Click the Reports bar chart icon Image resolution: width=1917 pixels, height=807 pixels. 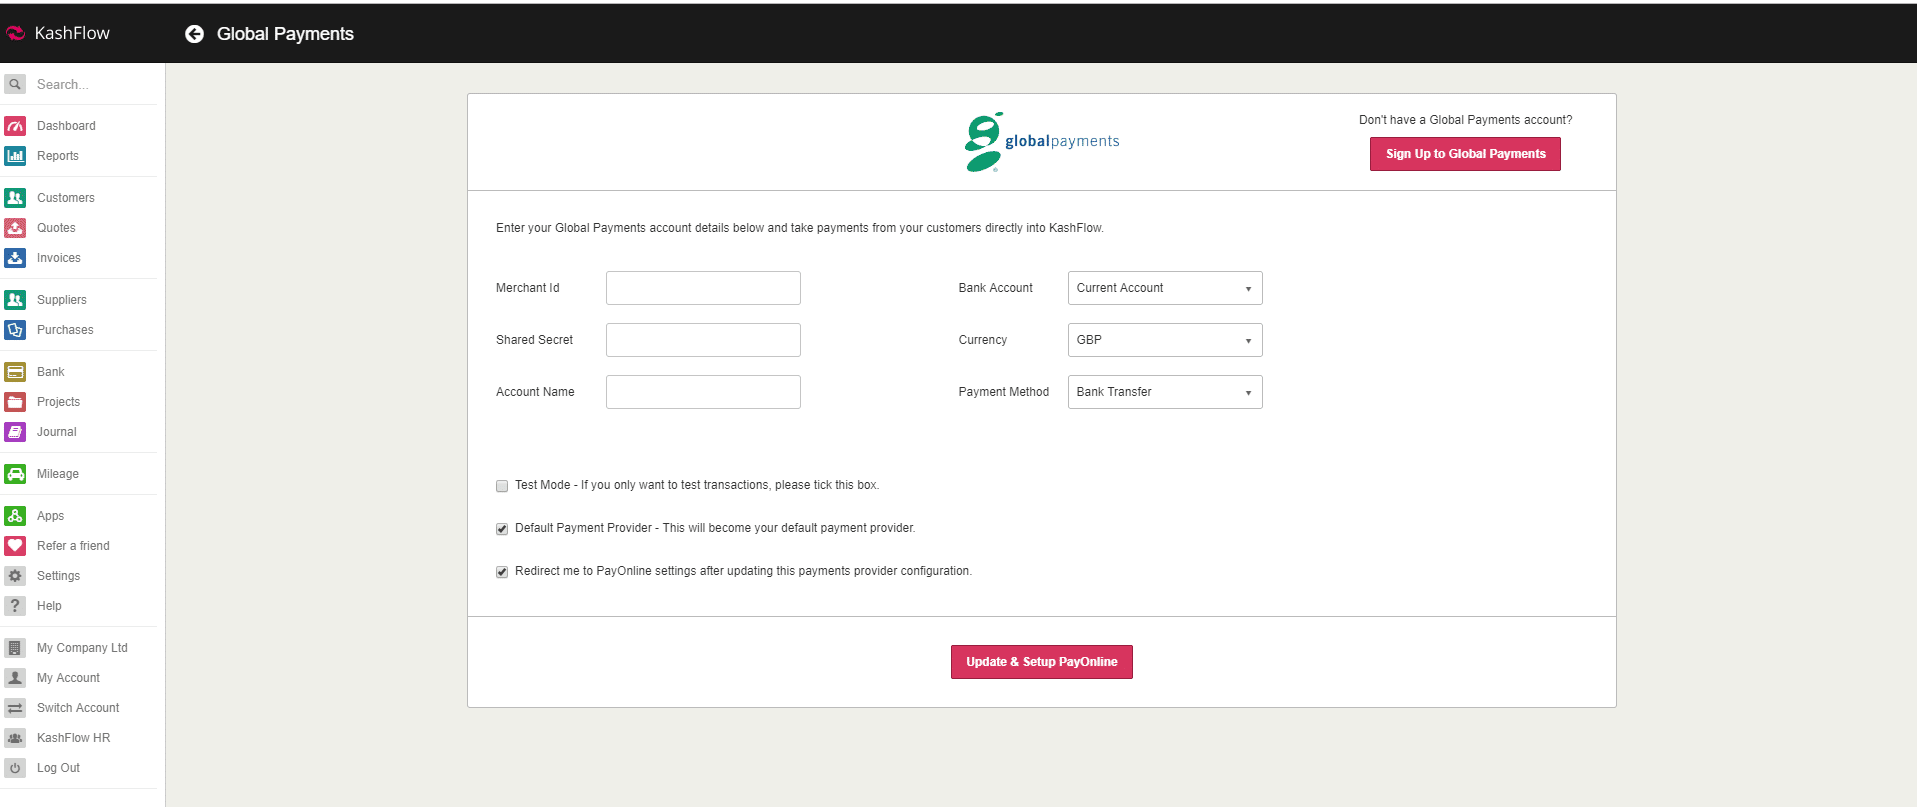pyautogui.click(x=15, y=156)
